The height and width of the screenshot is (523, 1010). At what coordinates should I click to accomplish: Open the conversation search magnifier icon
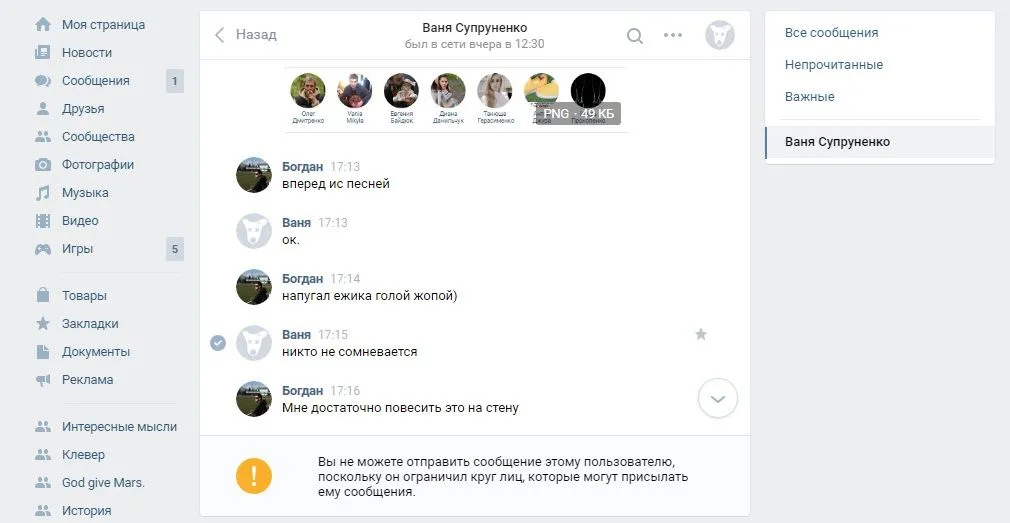tap(634, 35)
